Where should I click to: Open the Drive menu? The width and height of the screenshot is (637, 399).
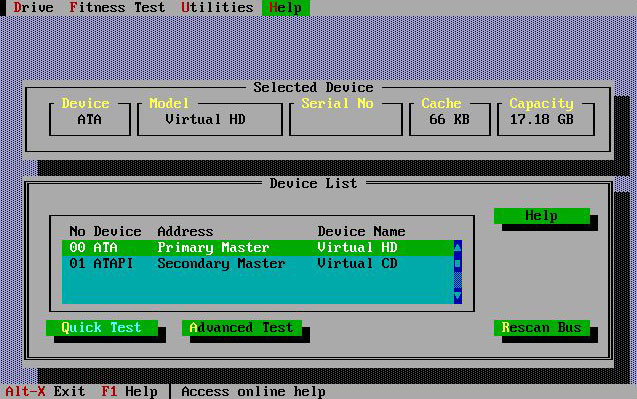(33, 7)
